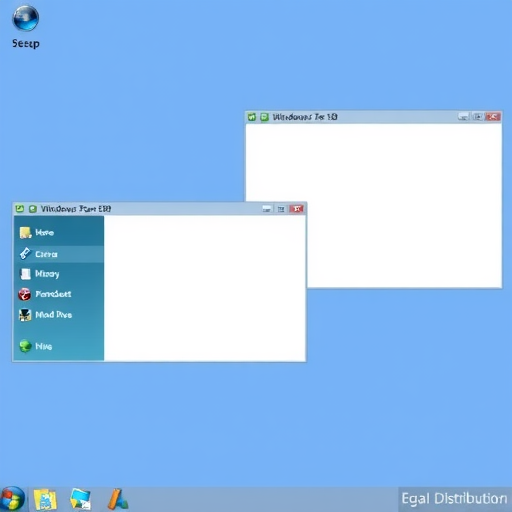Click the red round sidebar icon

(25, 294)
